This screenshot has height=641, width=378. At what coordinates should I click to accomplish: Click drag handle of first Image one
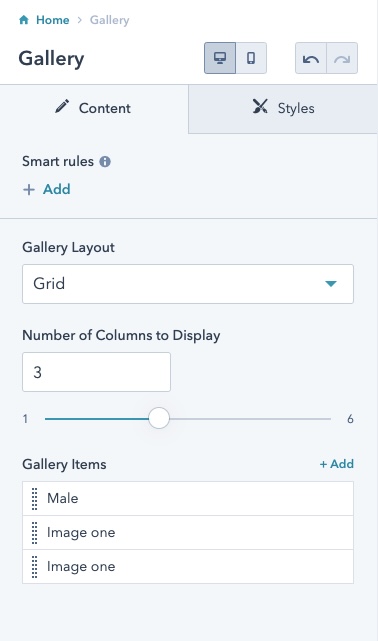click(x=35, y=533)
